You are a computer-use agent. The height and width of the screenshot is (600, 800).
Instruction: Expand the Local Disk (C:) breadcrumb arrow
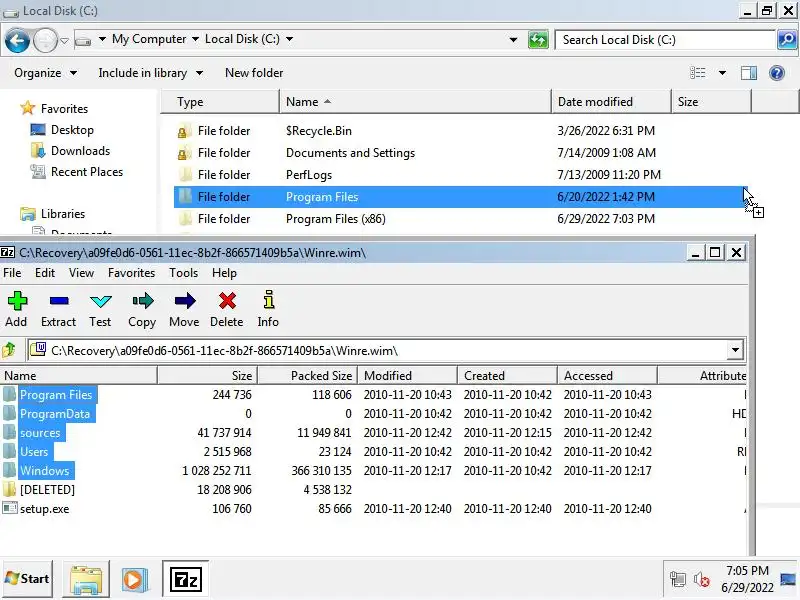(x=289, y=39)
